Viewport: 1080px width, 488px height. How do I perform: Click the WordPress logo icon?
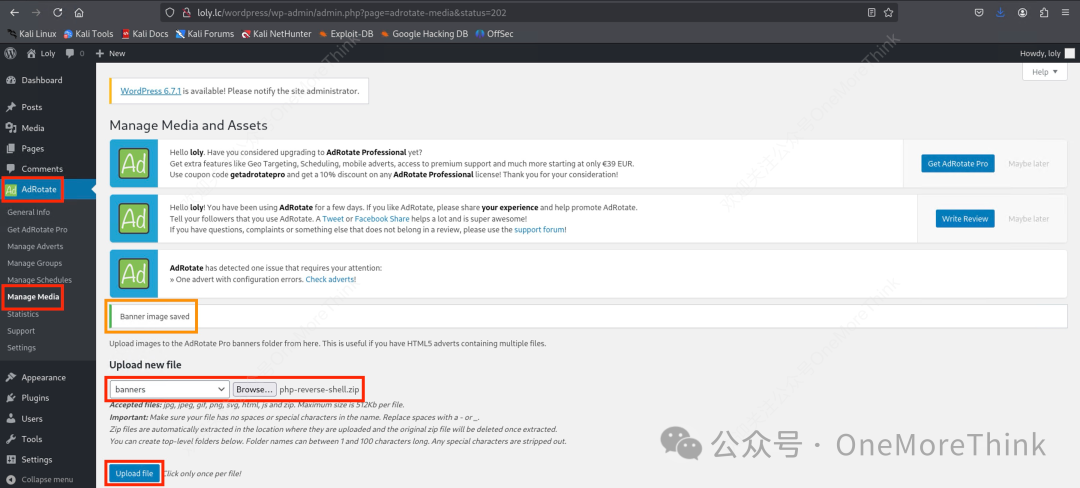(10, 53)
